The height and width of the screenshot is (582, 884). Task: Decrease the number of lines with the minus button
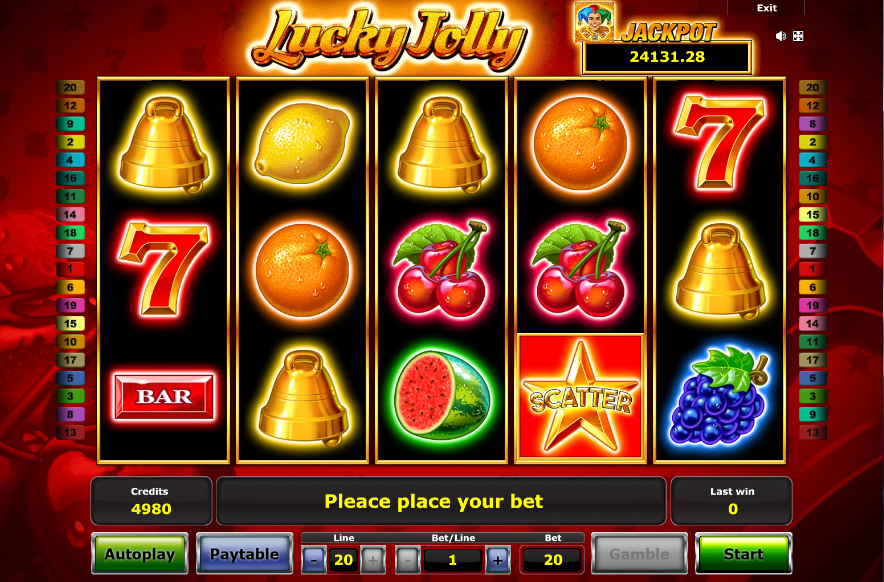click(x=314, y=560)
